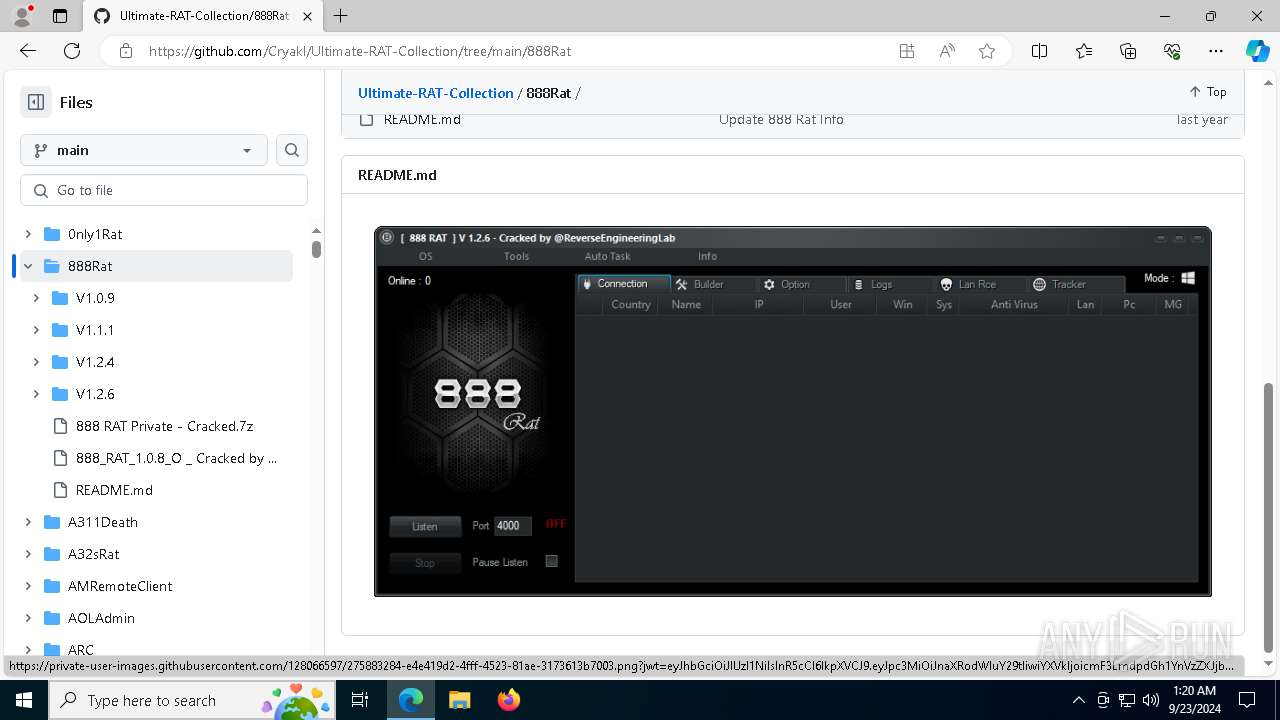This screenshot has height=720, width=1280.
Task: Open the browser profile avatar
Action: pyautogui.click(x=21, y=16)
